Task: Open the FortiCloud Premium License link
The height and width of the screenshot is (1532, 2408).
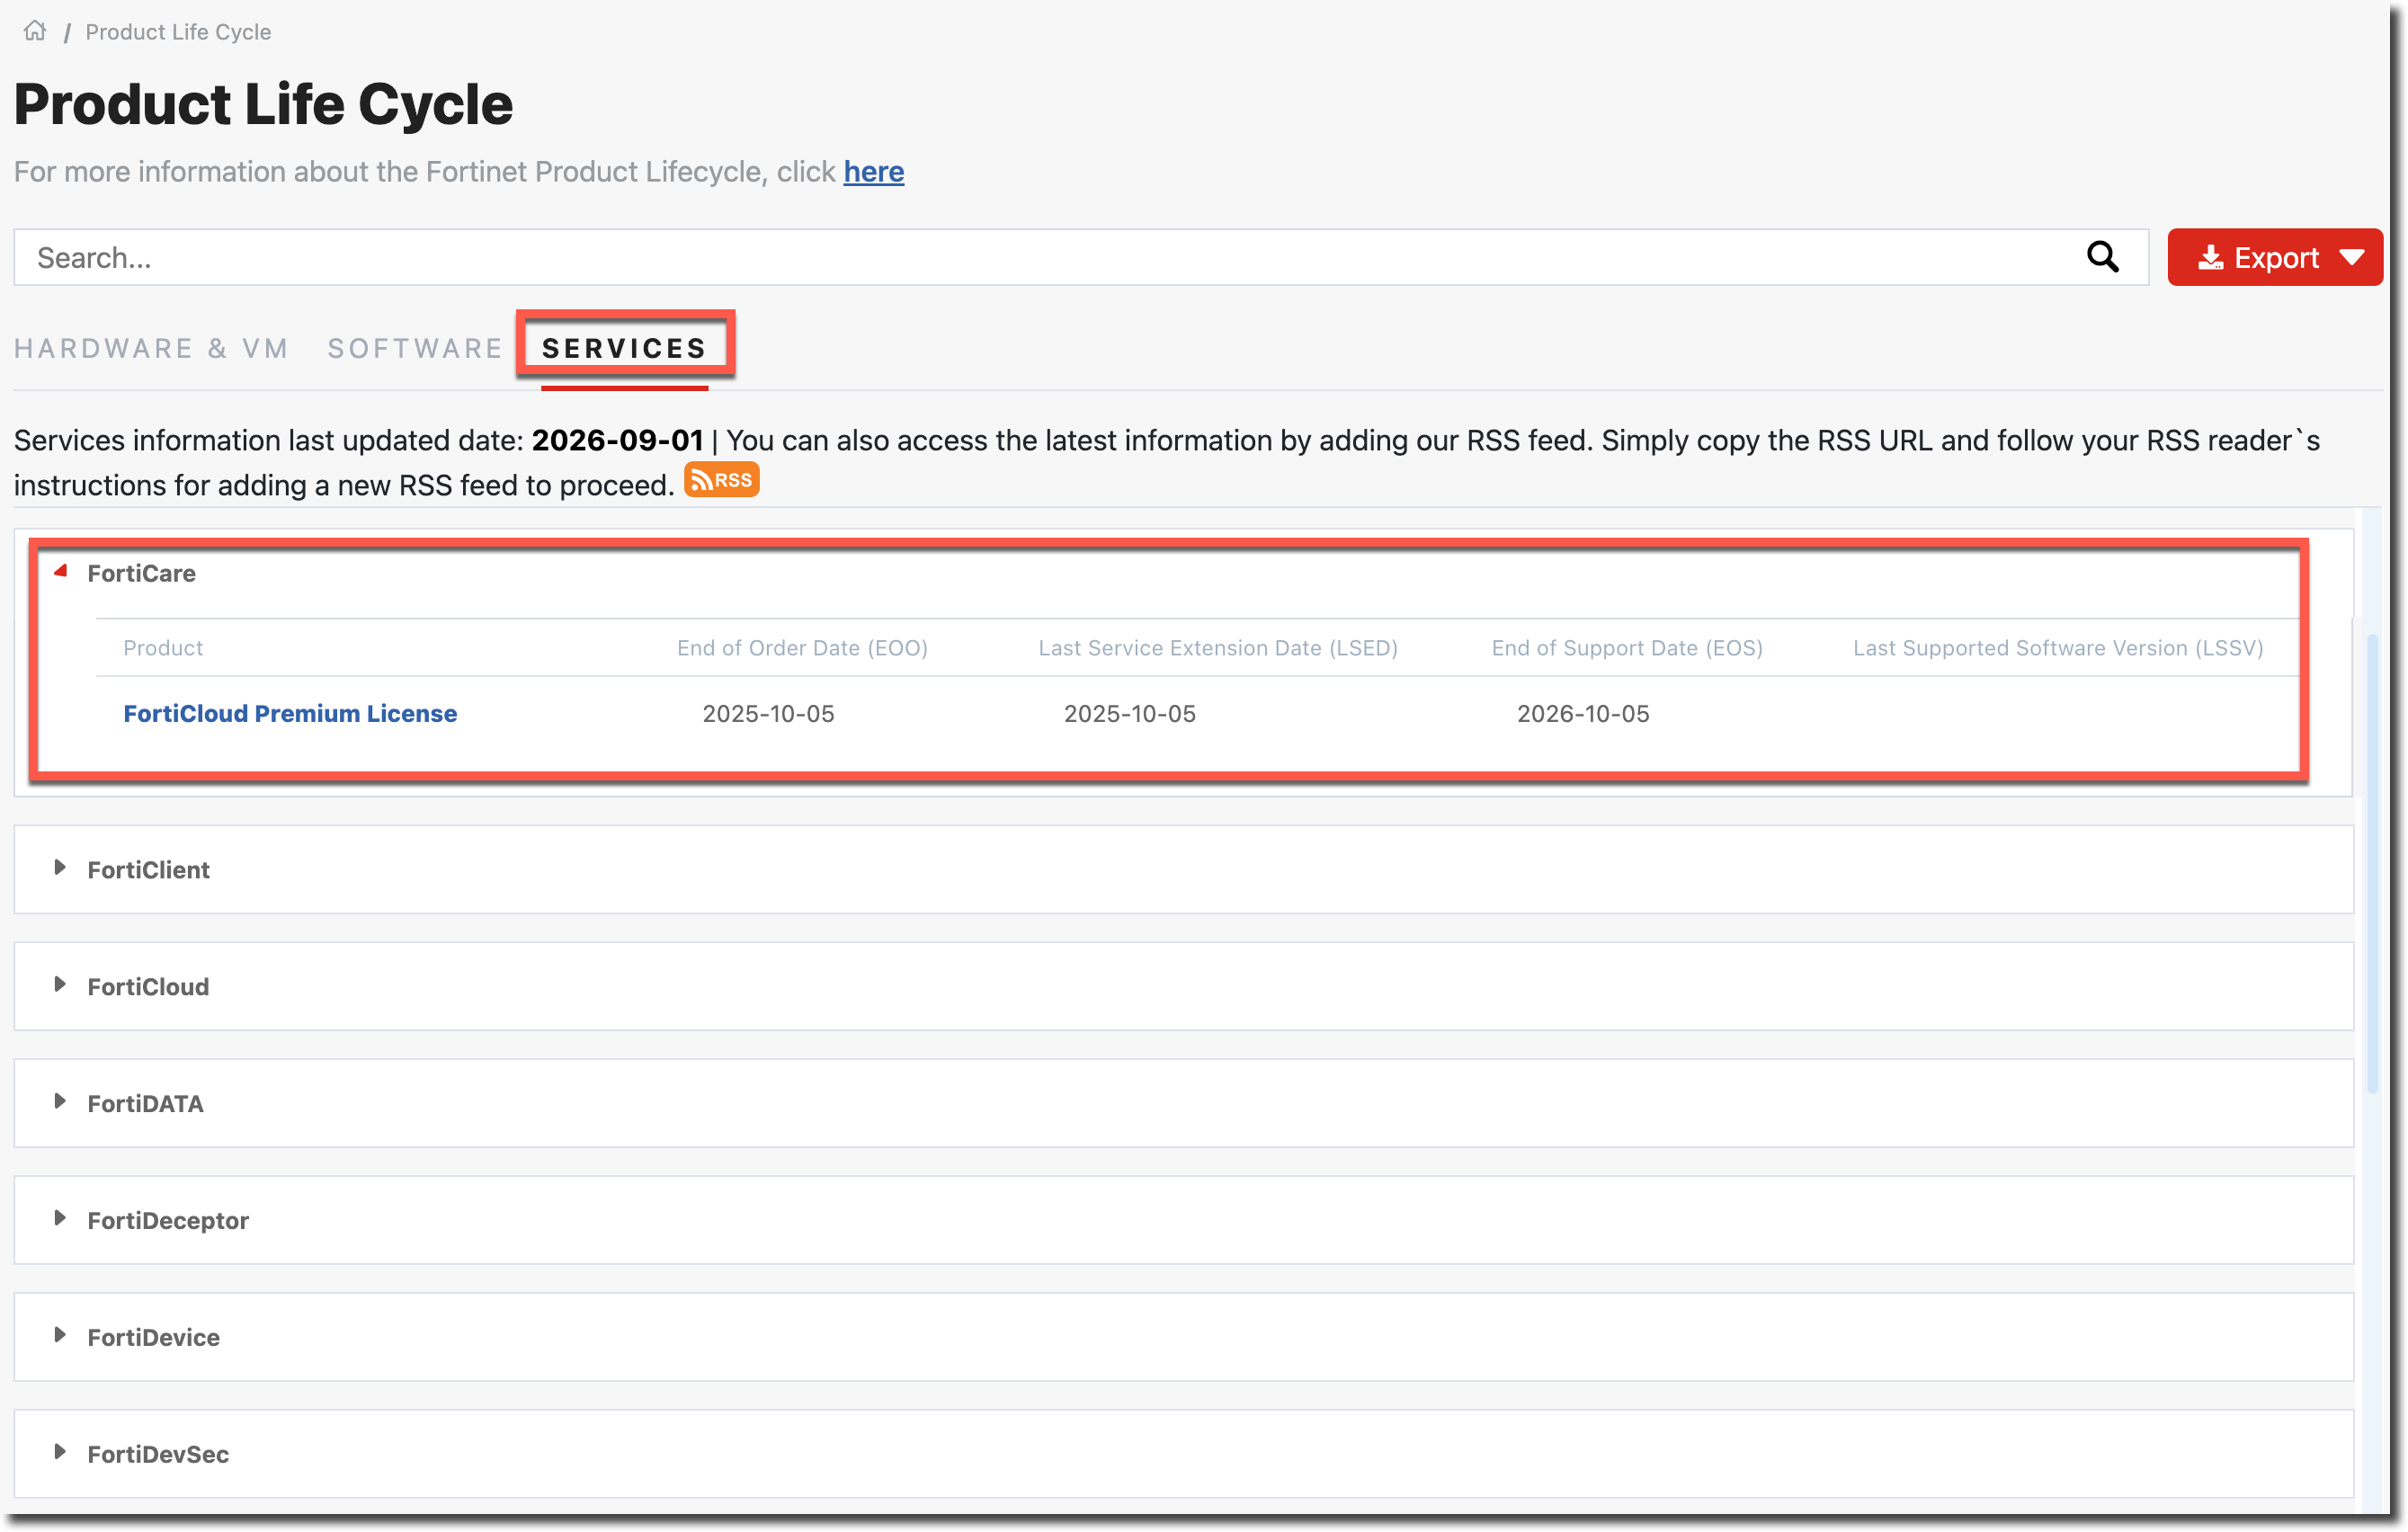Action: [x=290, y=713]
